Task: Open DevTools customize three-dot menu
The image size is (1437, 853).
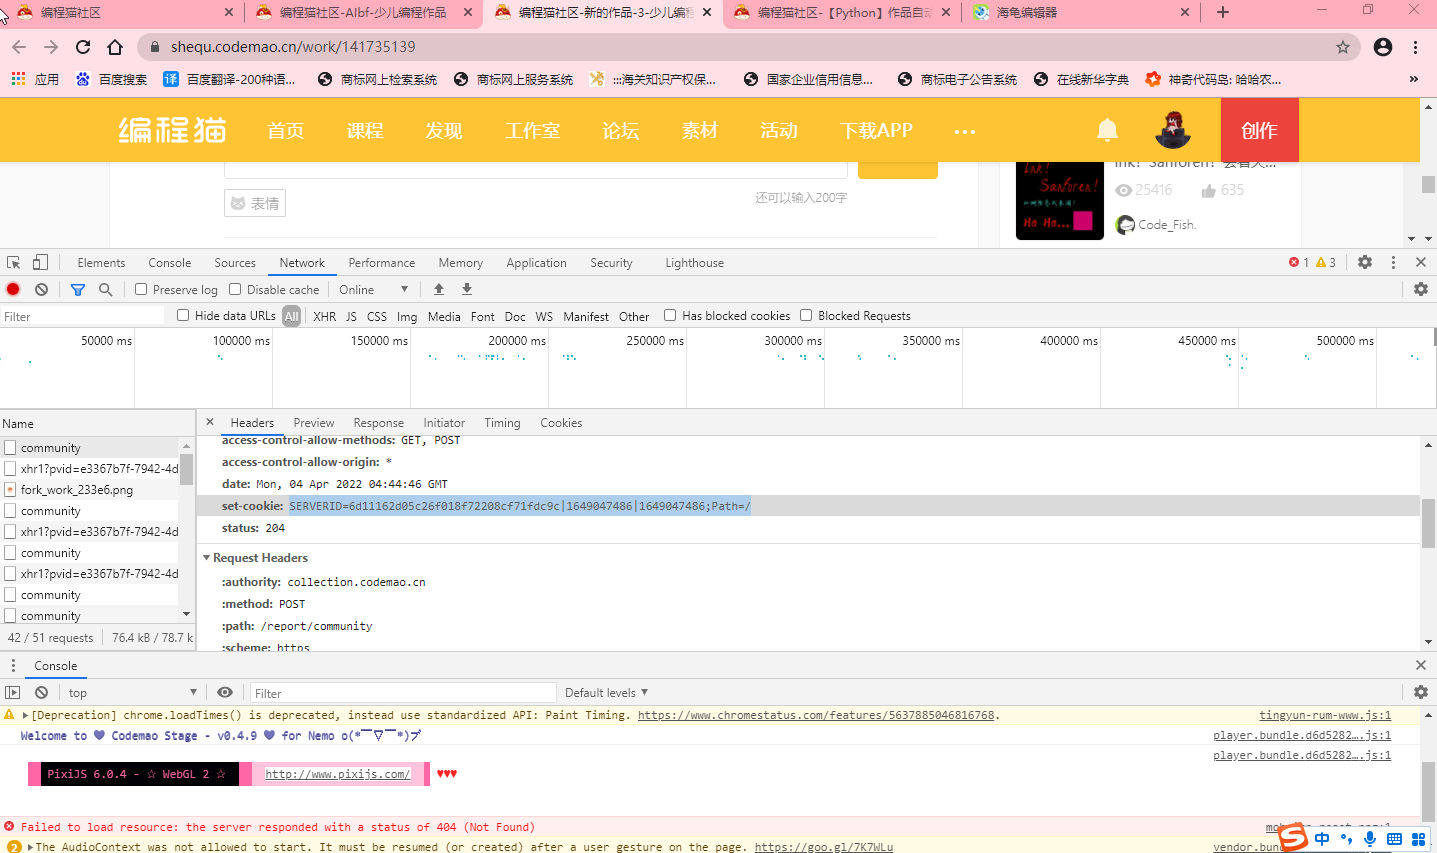Action: pos(1393,262)
